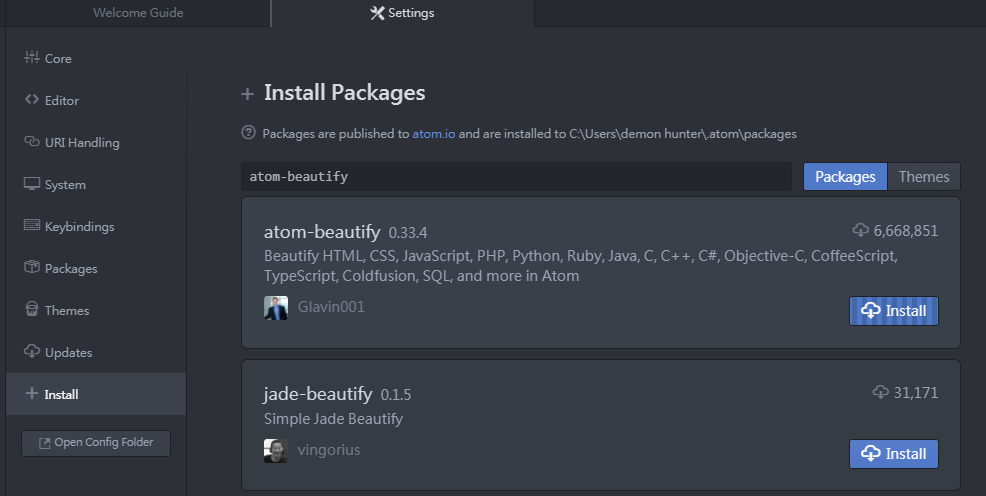Click the 31,171 download count
This screenshot has width=986, height=496.
pos(916,393)
